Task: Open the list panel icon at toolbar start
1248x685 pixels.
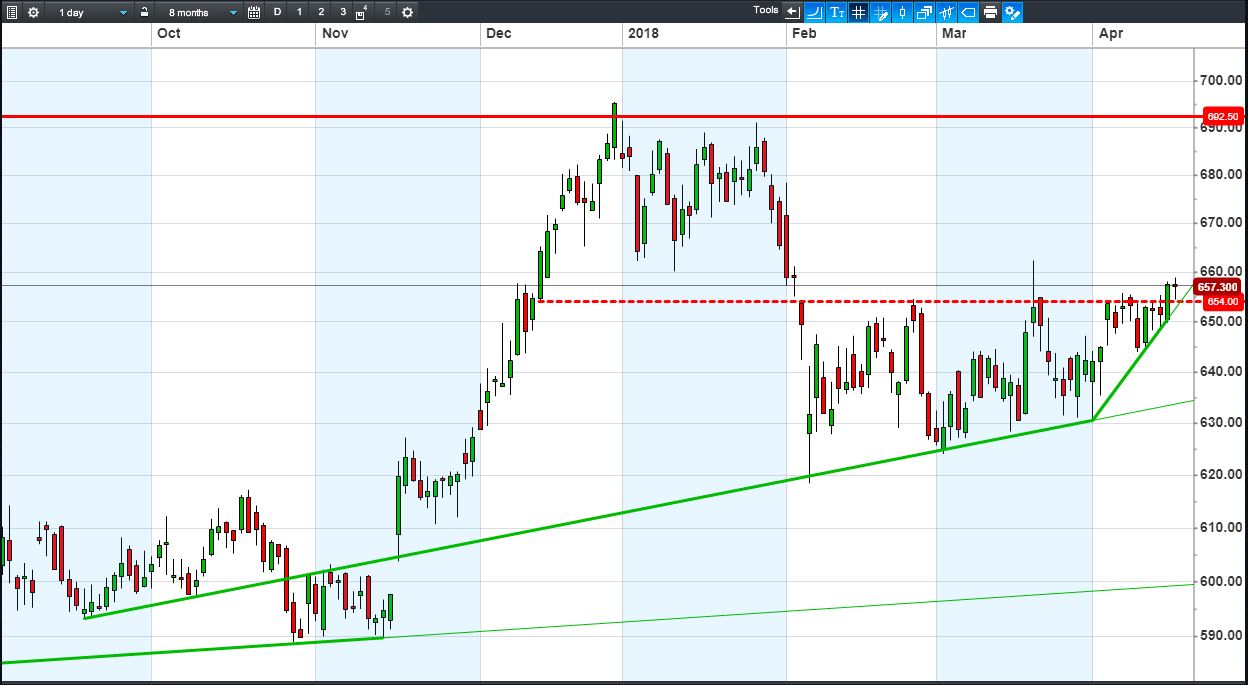Action: 11,12
